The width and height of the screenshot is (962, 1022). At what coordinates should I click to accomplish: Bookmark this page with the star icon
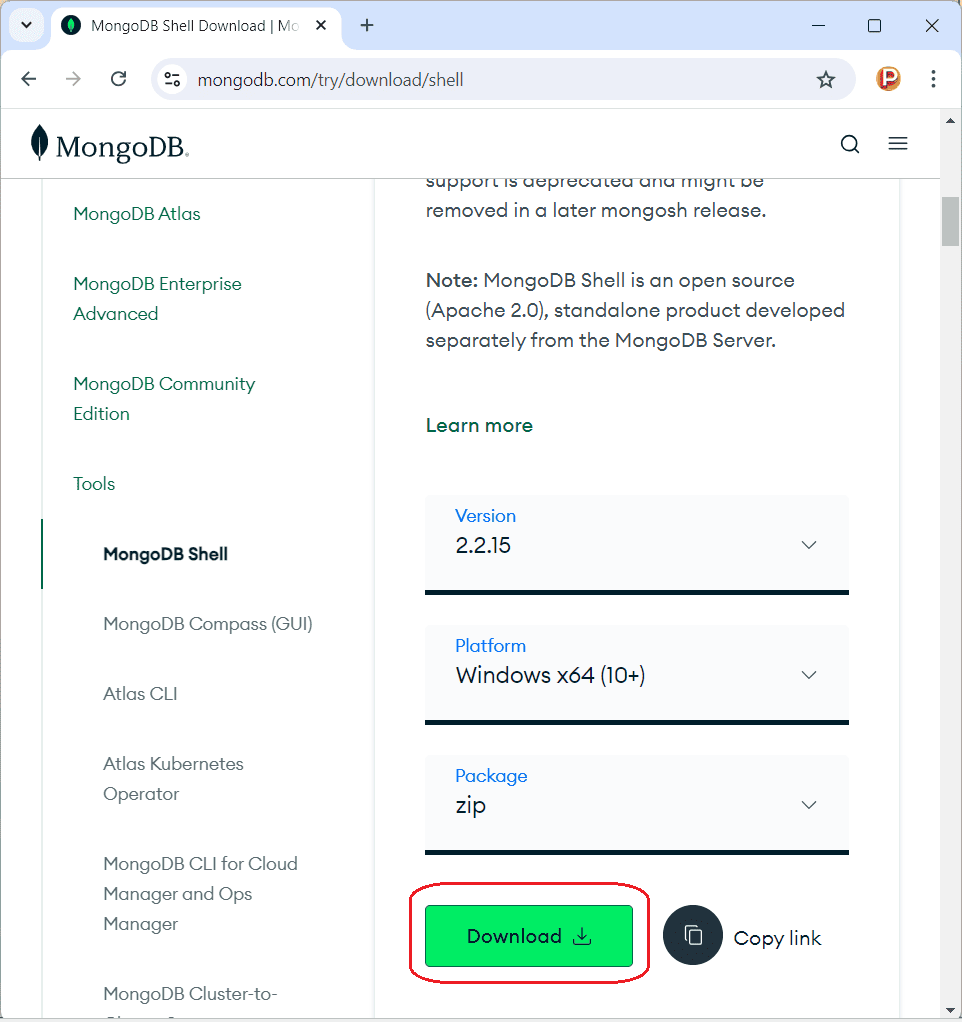[x=826, y=80]
